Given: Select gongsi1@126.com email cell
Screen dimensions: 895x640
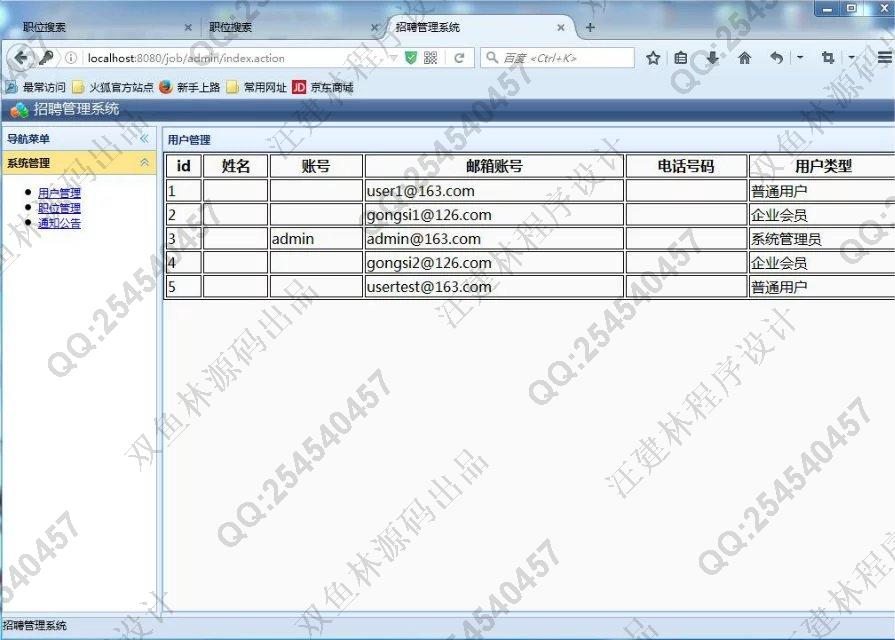Looking at the screenshot, I should (494, 215).
